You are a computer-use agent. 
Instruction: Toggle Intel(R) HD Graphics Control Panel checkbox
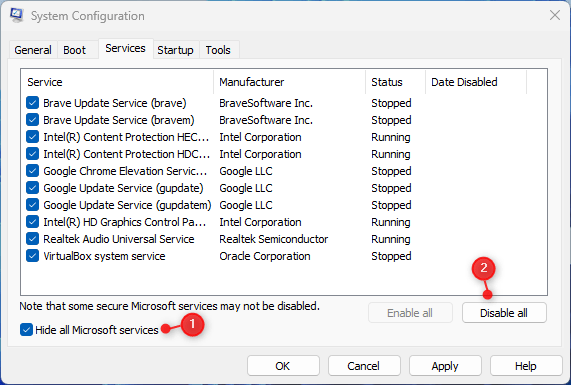click(32, 222)
